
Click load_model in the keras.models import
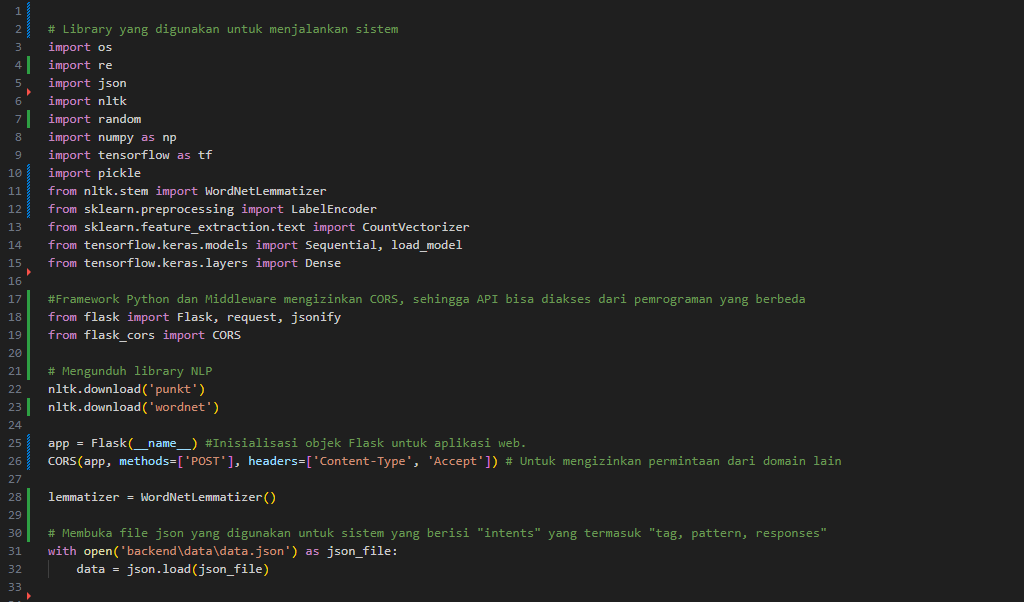(x=426, y=245)
